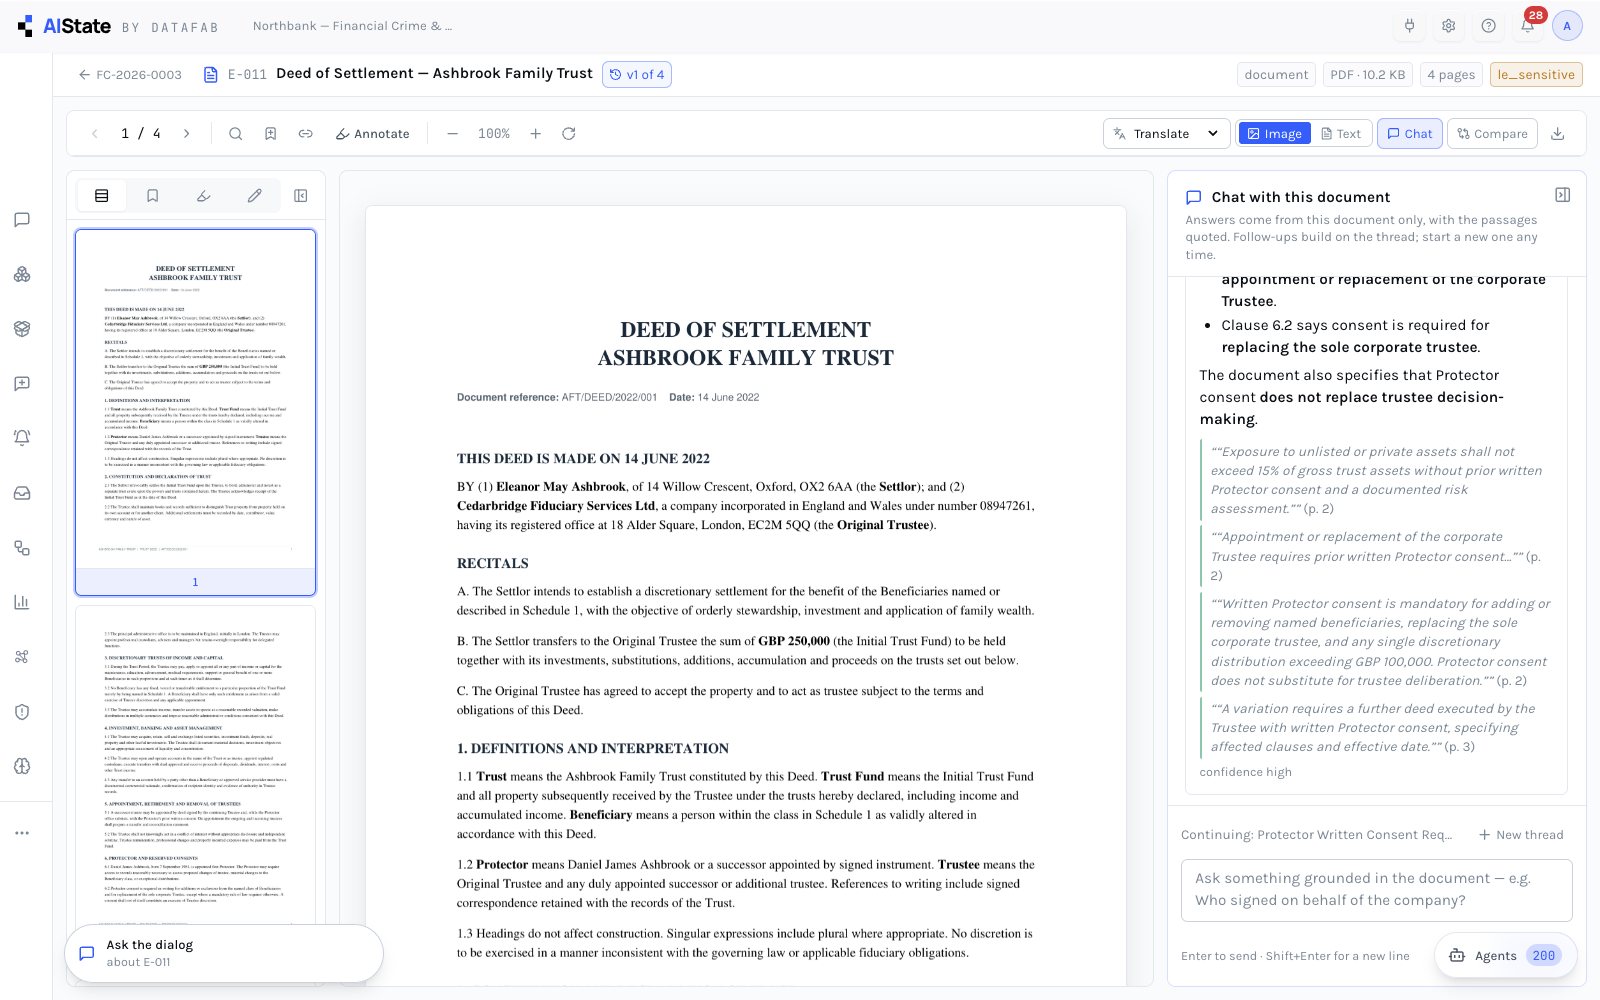Open analytics bar-chart sidebar icon

tap(22, 602)
